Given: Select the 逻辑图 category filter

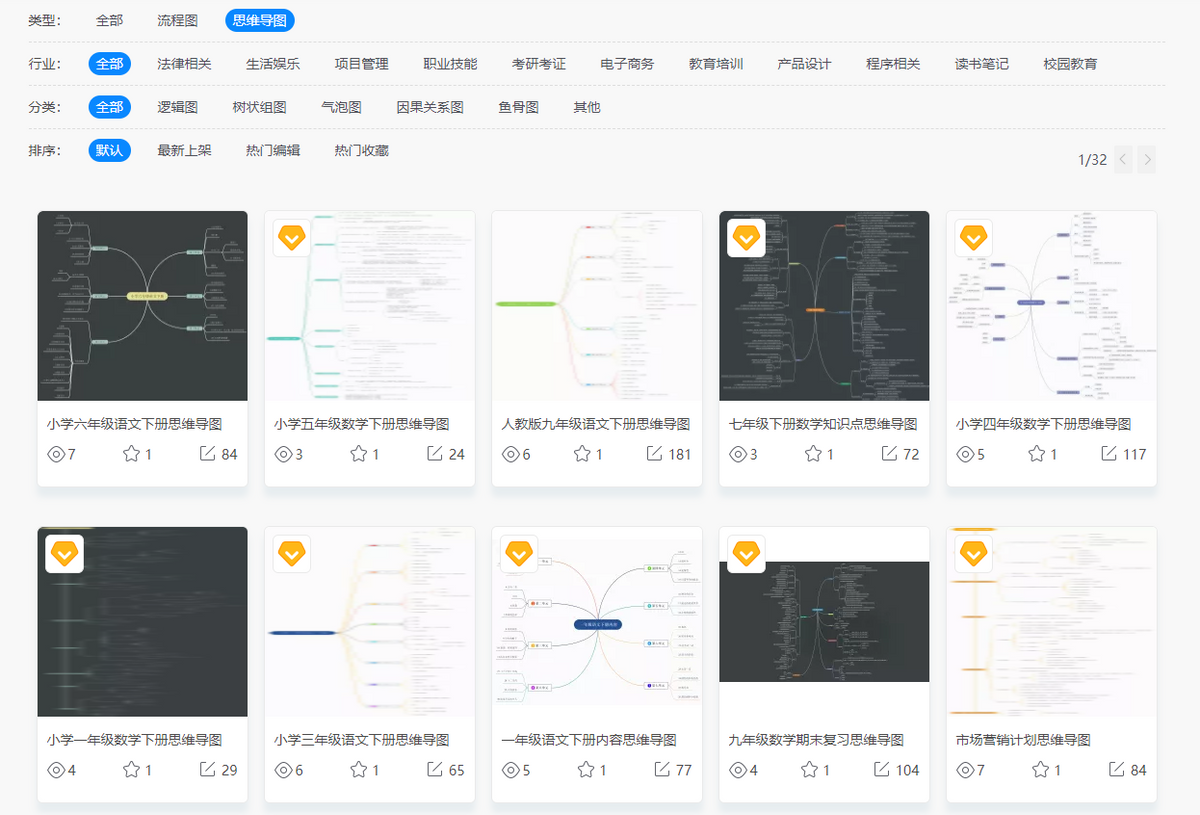Looking at the screenshot, I should point(179,107).
